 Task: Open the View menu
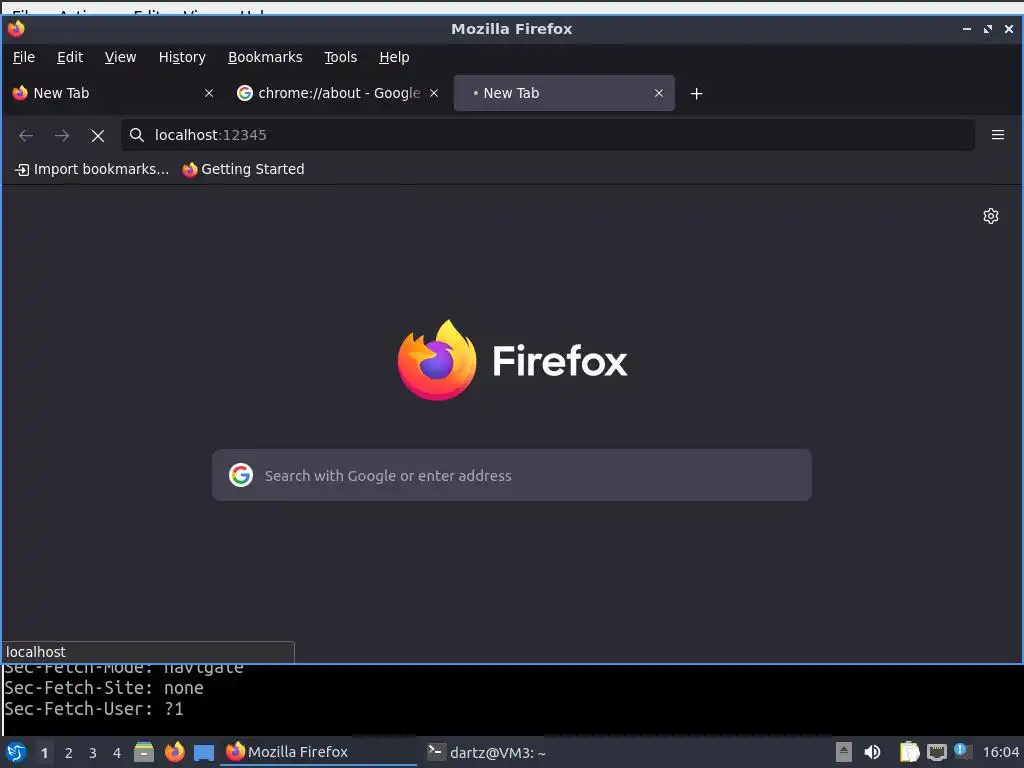click(120, 57)
